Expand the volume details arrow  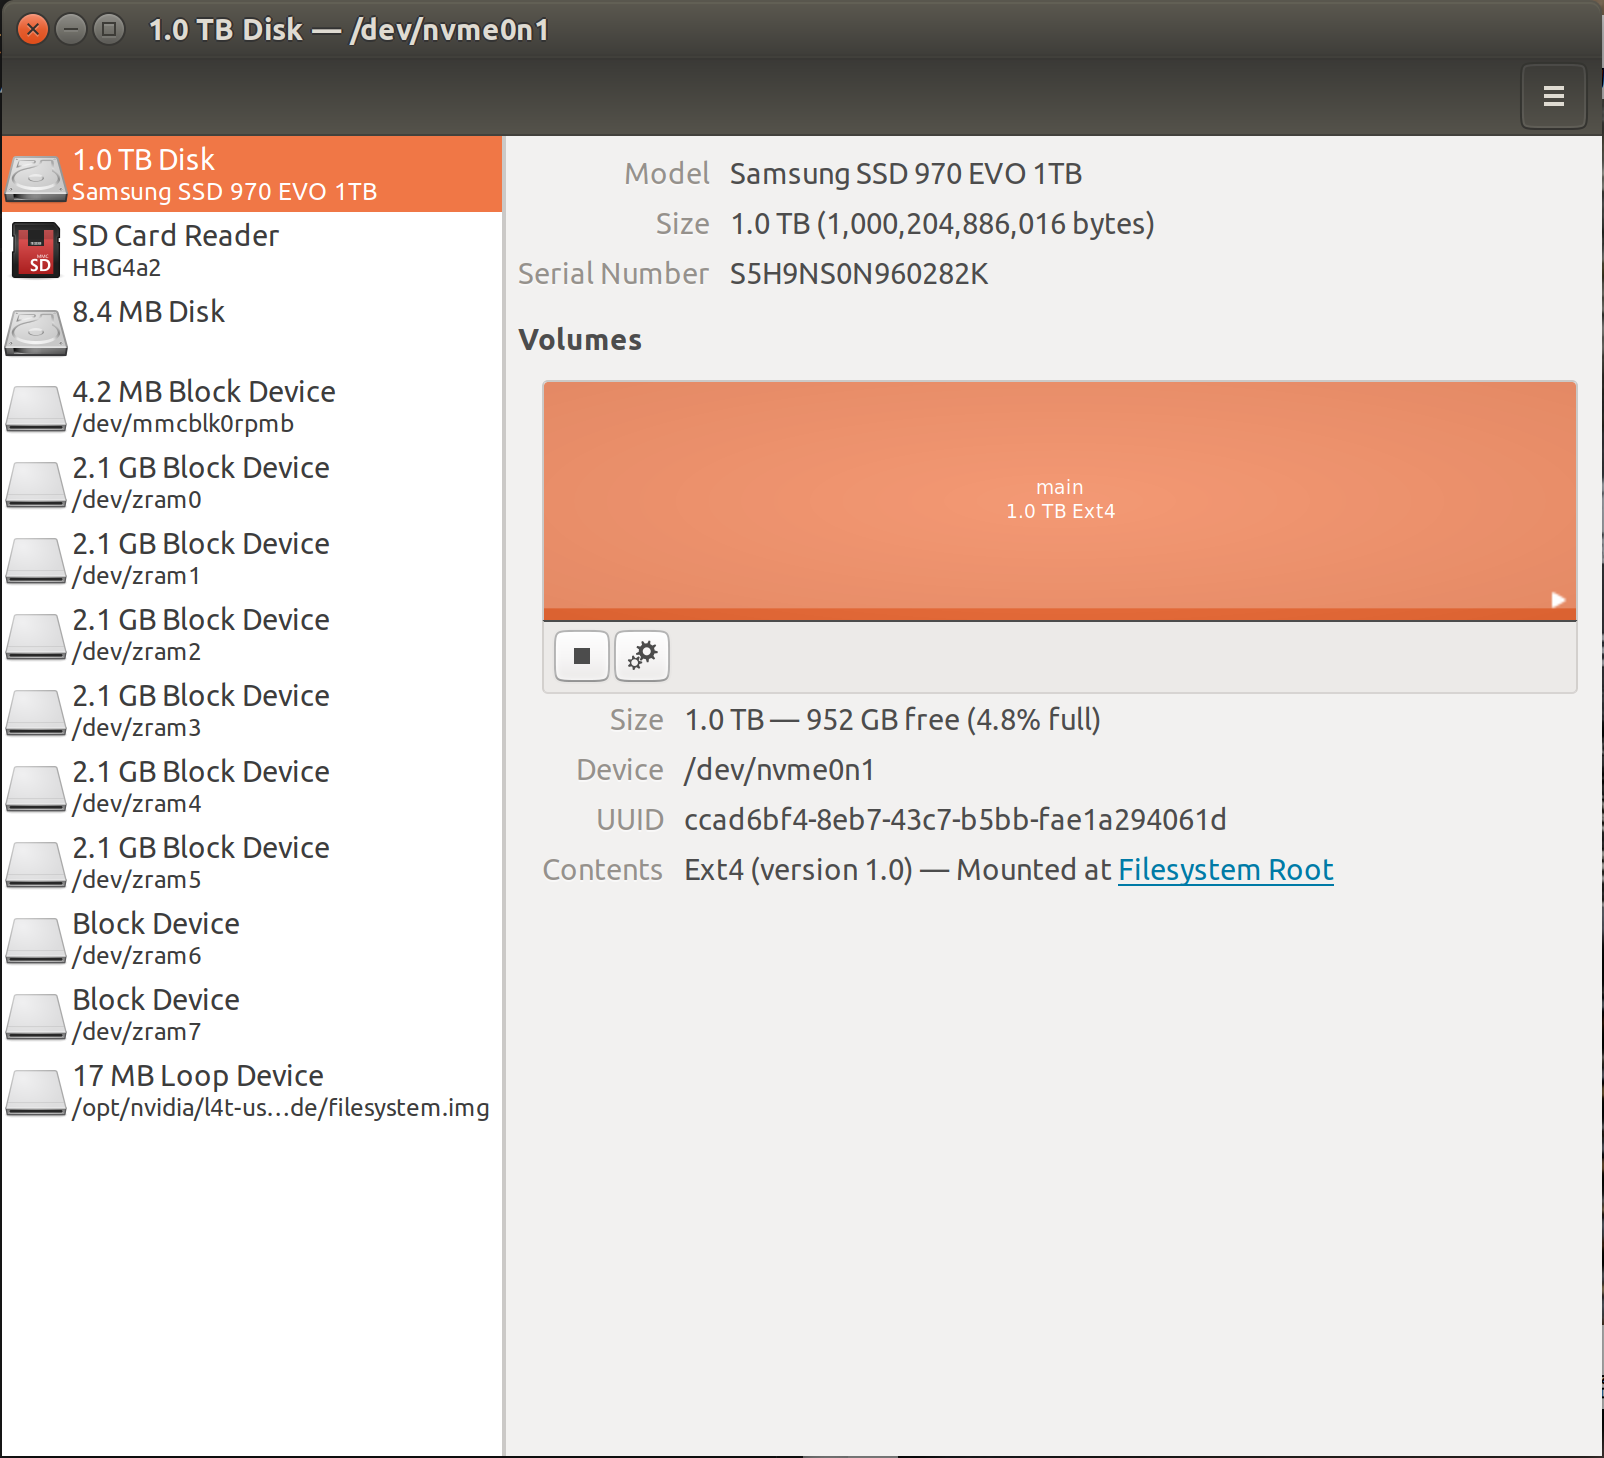click(x=1556, y=601)
